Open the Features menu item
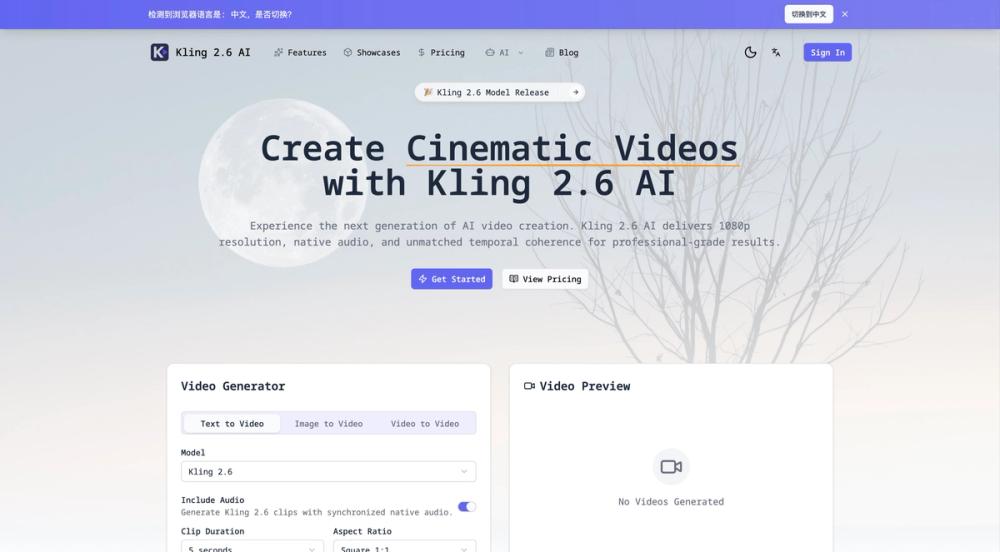Screen dimensions: 1000x552 tap(300, 52)
